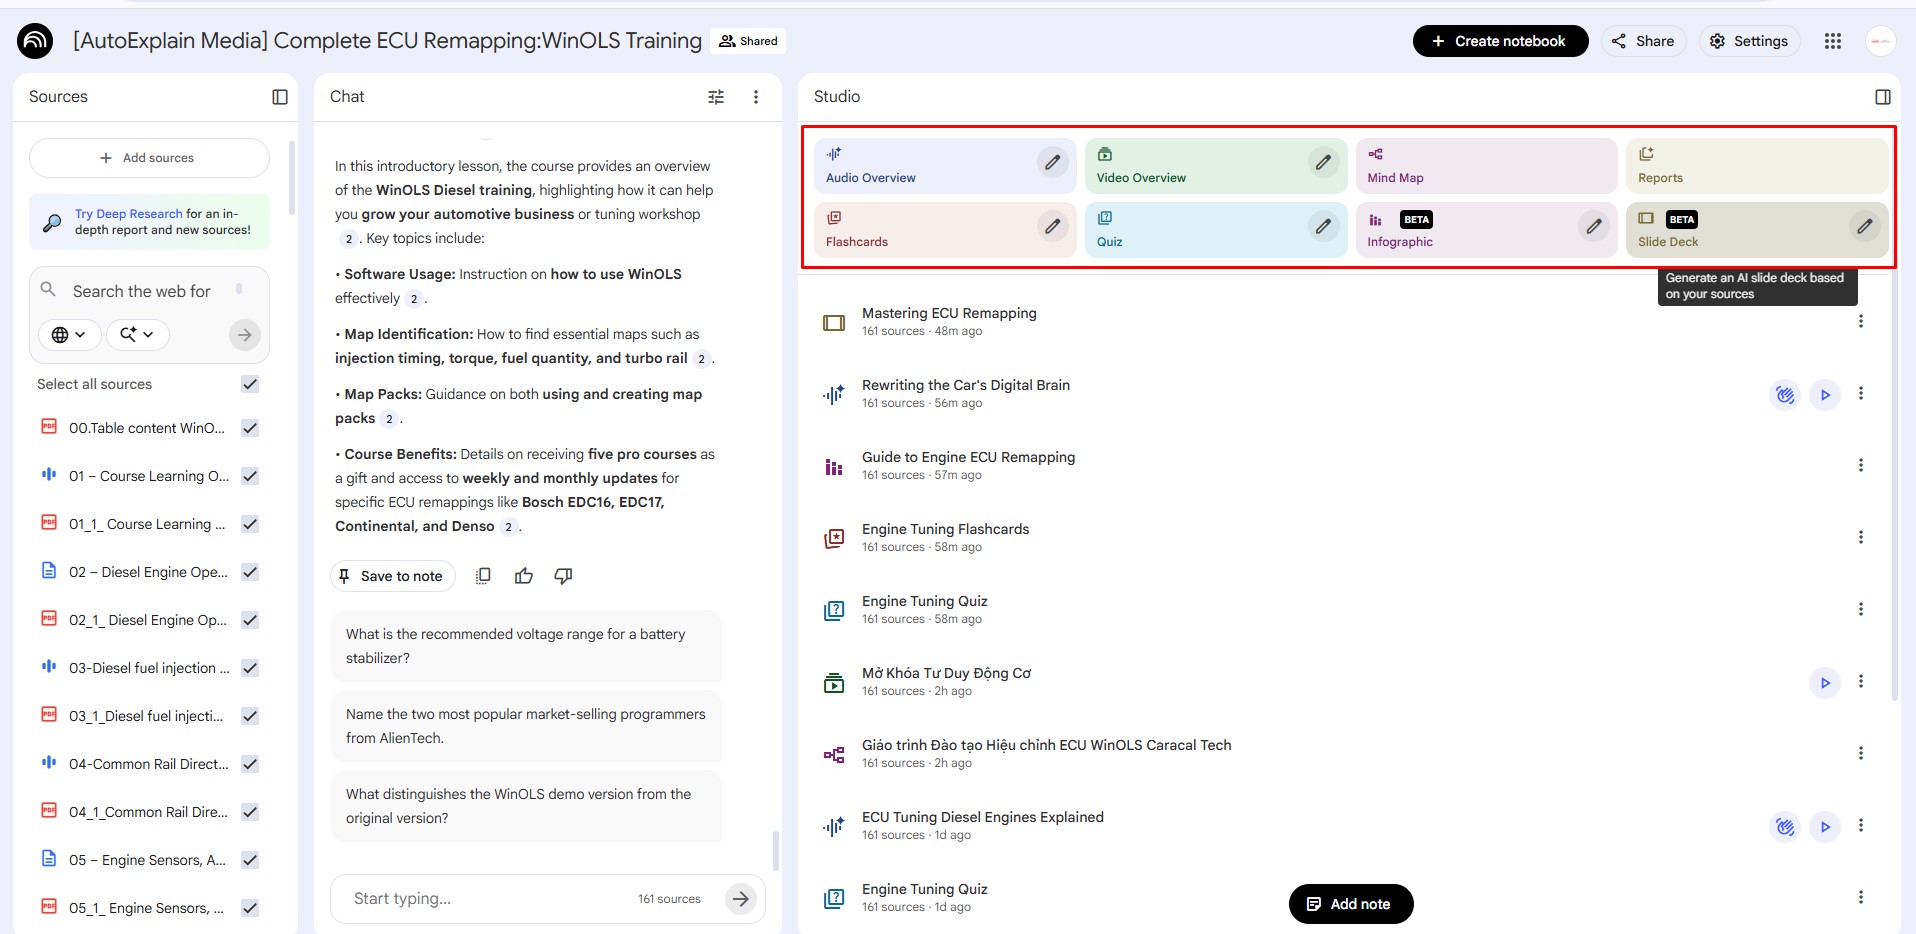Click the thumbs up icon on response
This screenshot has width=1916, height=934.
click(523, 576)
